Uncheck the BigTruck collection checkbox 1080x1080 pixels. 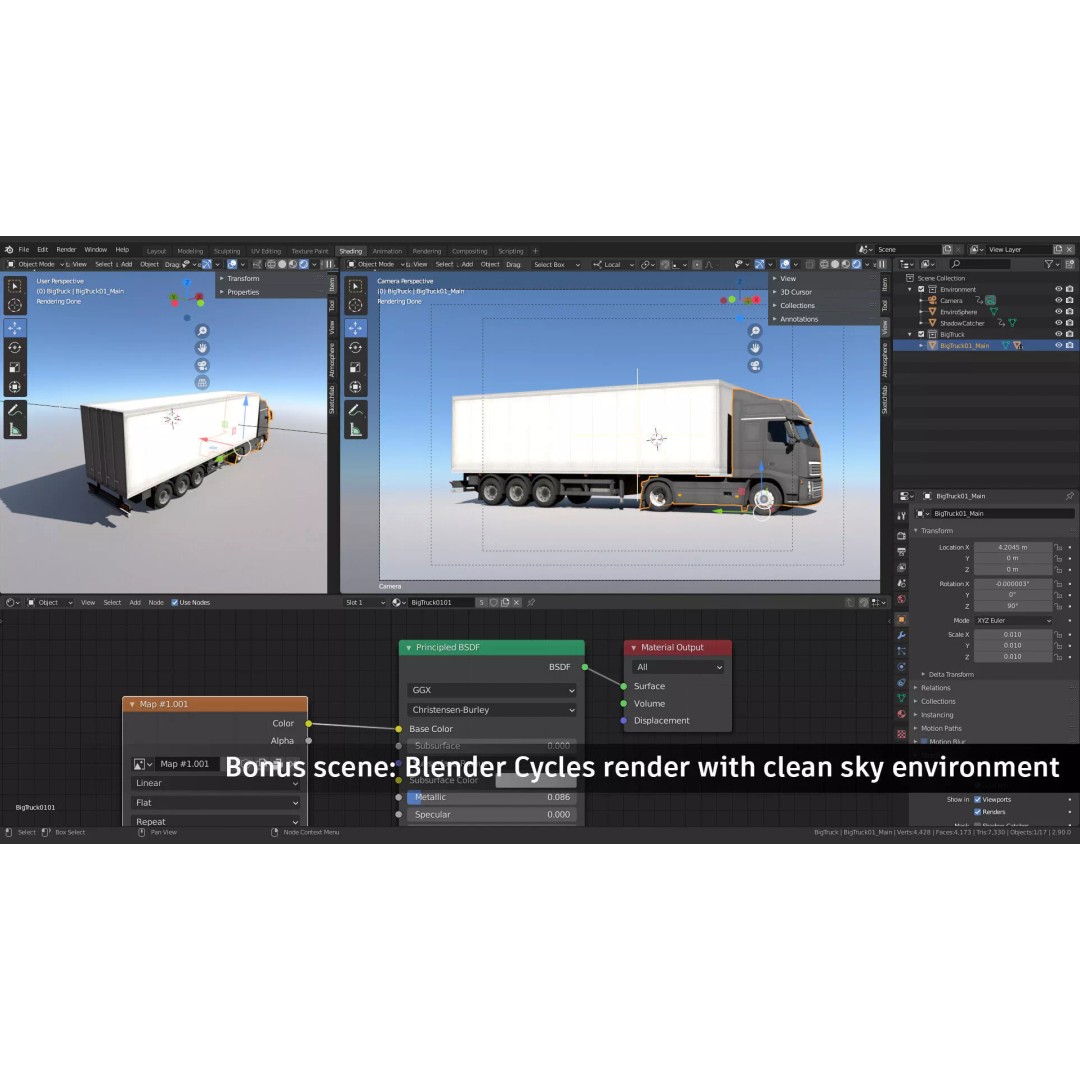921,335
